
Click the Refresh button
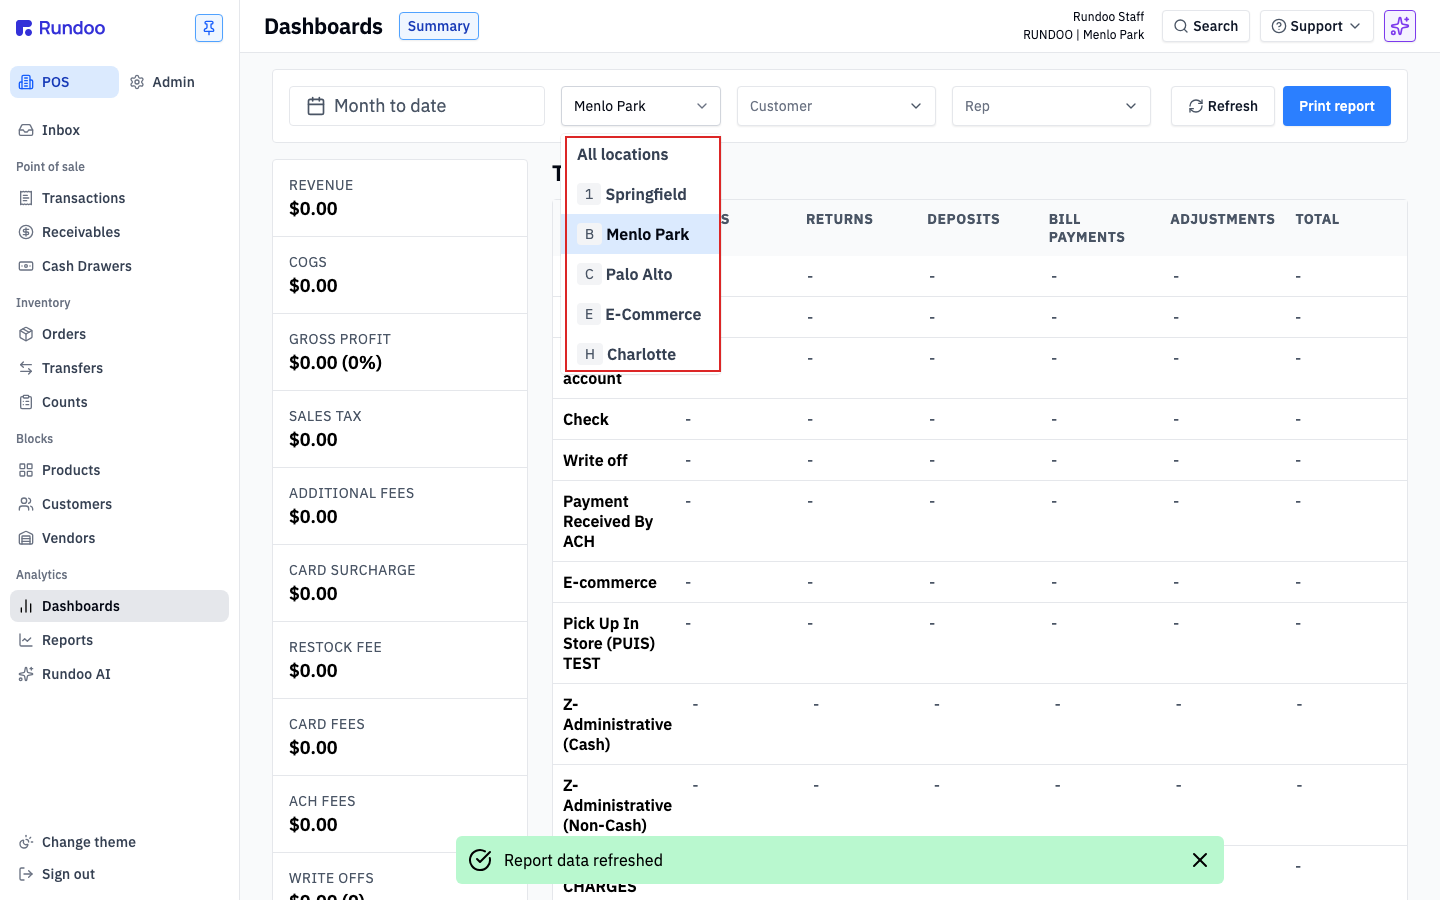point(1223,106)
